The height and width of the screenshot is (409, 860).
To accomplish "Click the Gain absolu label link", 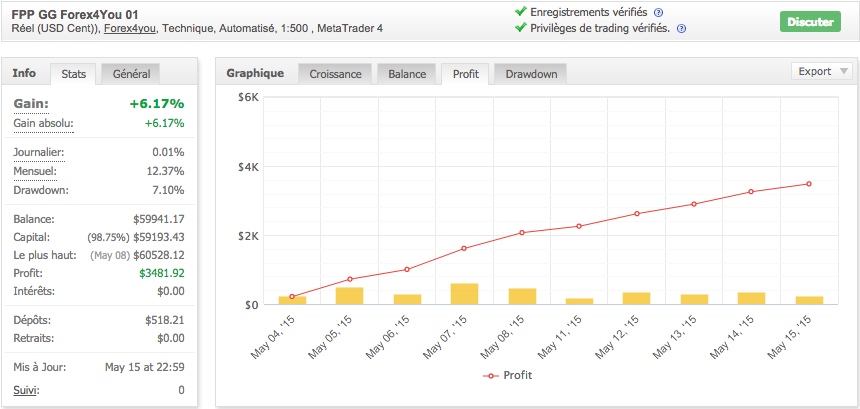I will click(43, 123).
